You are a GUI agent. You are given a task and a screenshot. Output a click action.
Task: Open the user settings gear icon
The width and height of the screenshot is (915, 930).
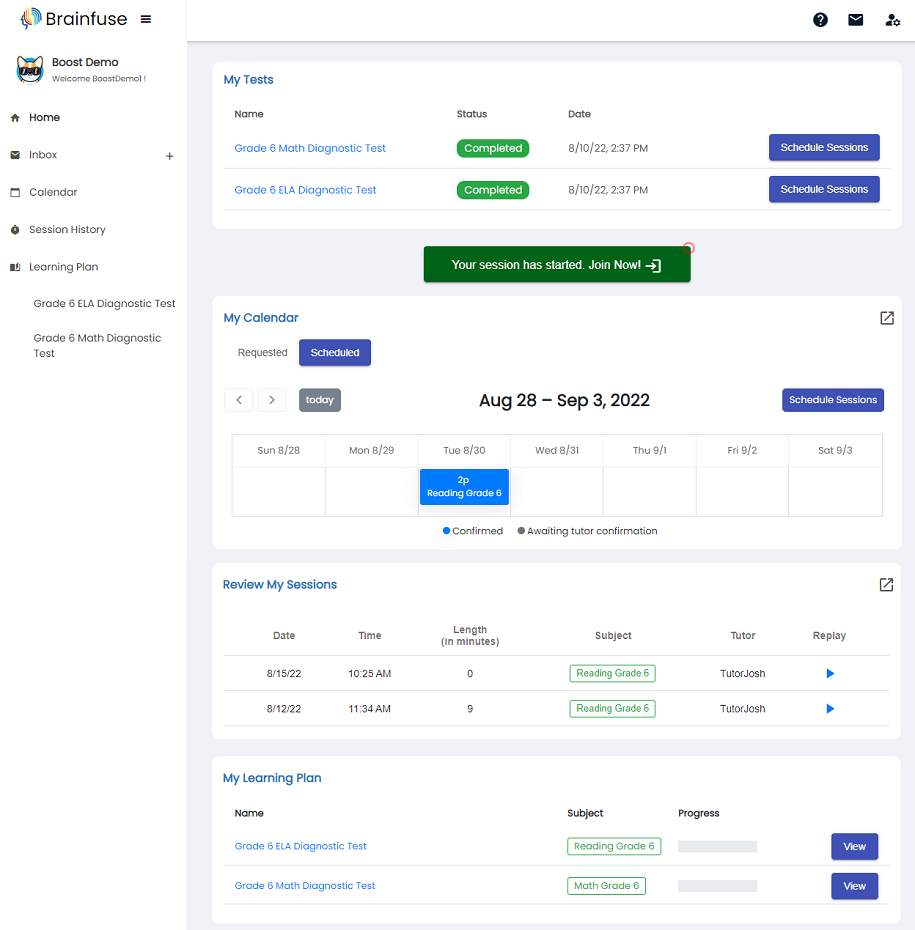pyautogui.click(x=892, y=20)
